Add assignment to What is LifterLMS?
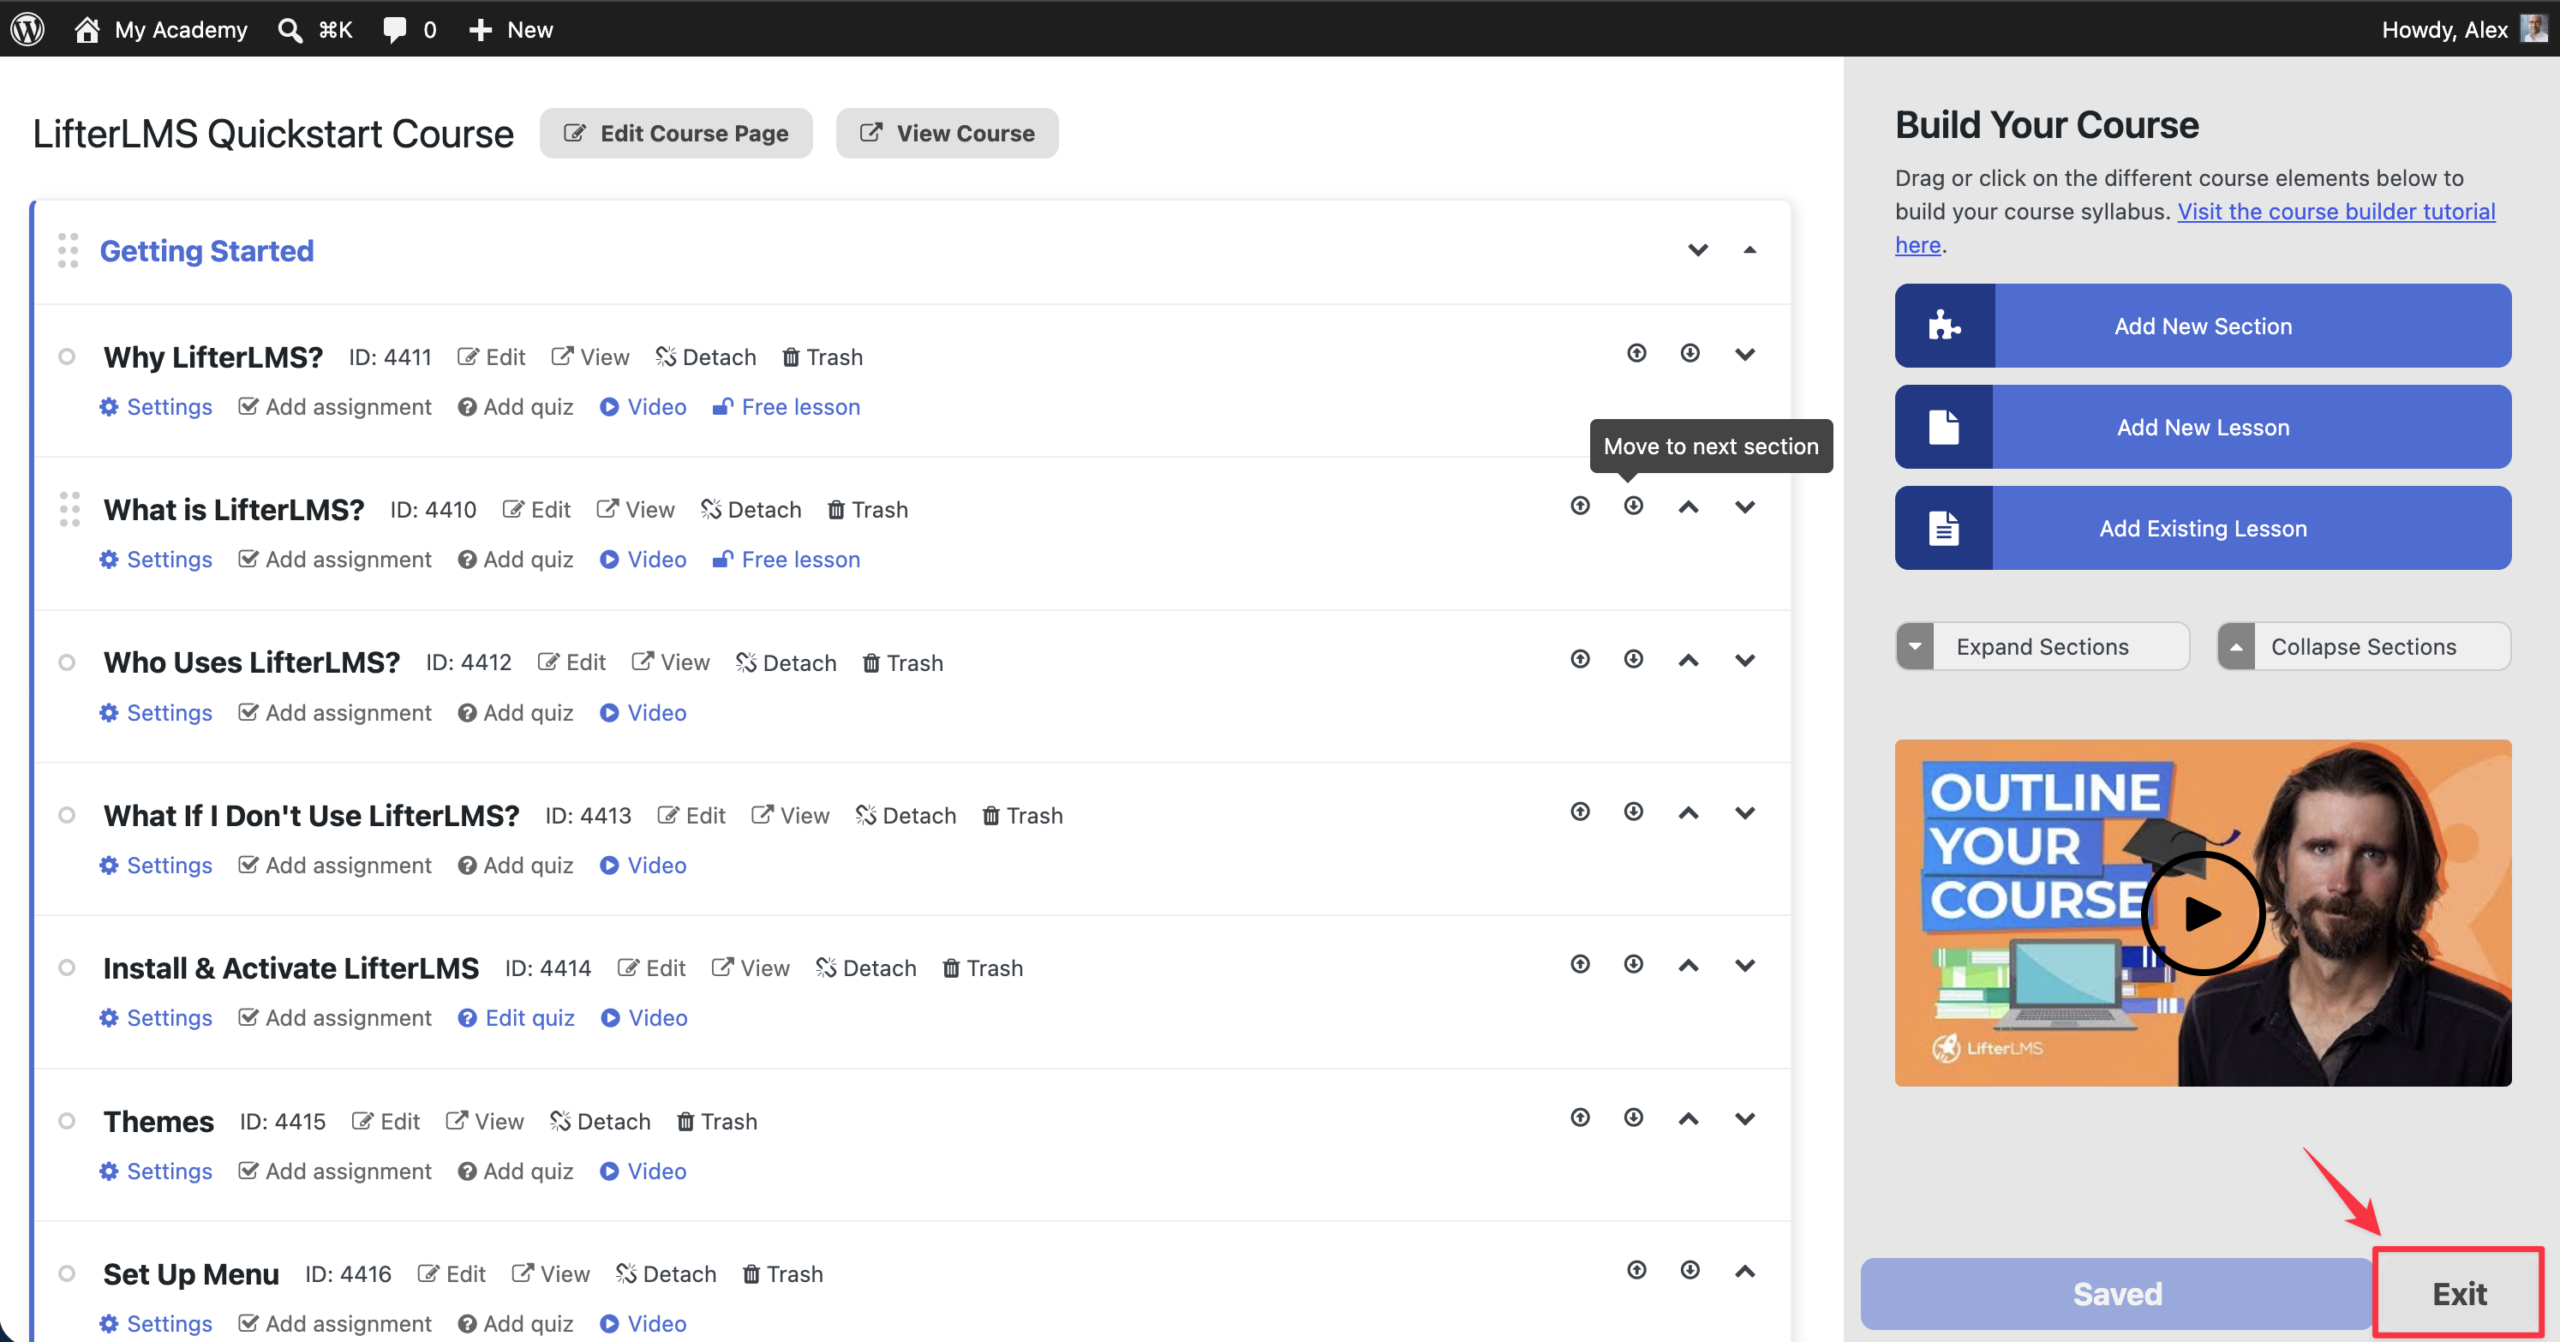The width and height of the screenshot is (2560, 1342). (335, 560)
